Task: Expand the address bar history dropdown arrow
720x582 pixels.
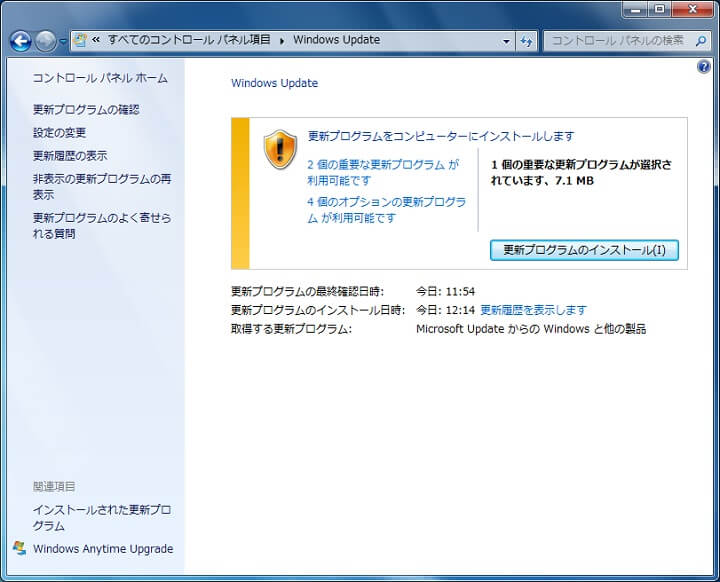Action: 506,41
